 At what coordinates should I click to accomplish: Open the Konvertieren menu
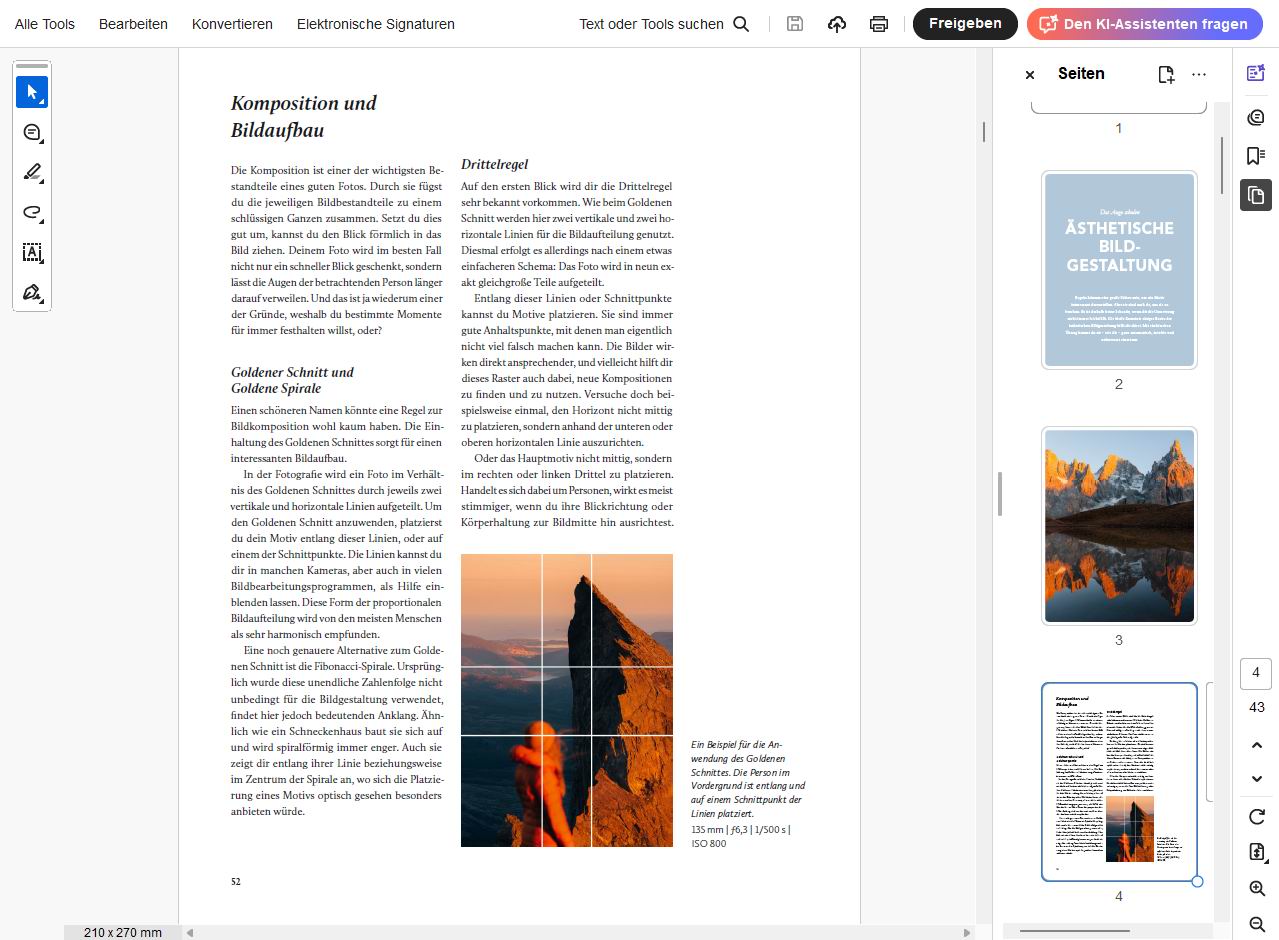232,24
